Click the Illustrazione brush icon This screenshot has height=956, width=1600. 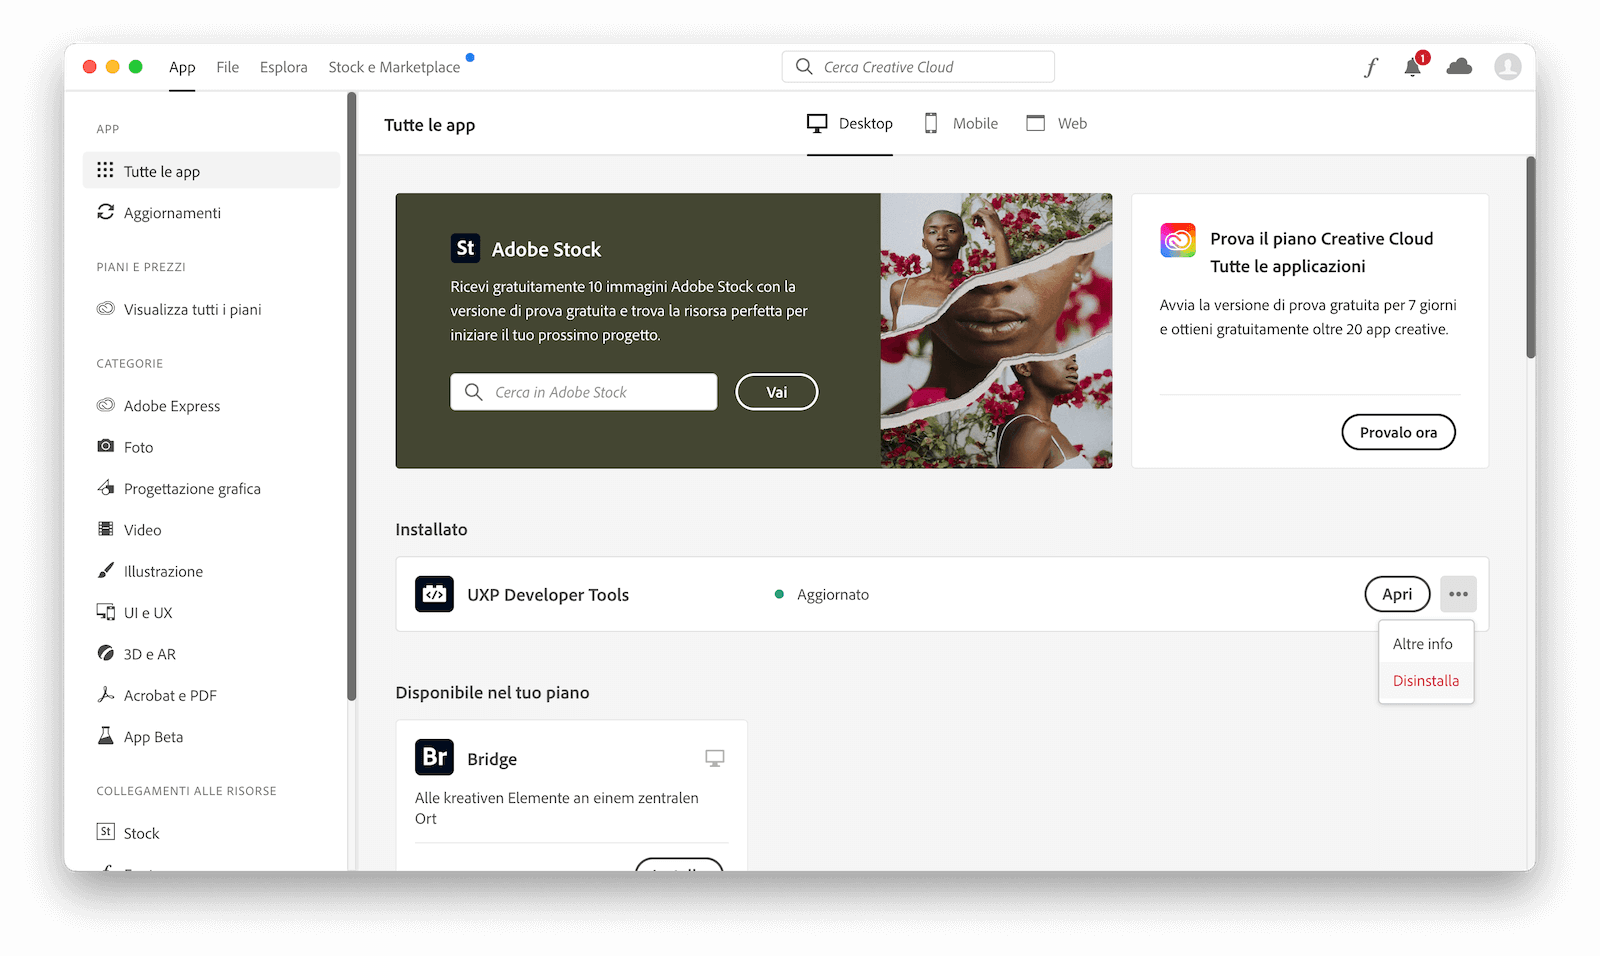105,570
